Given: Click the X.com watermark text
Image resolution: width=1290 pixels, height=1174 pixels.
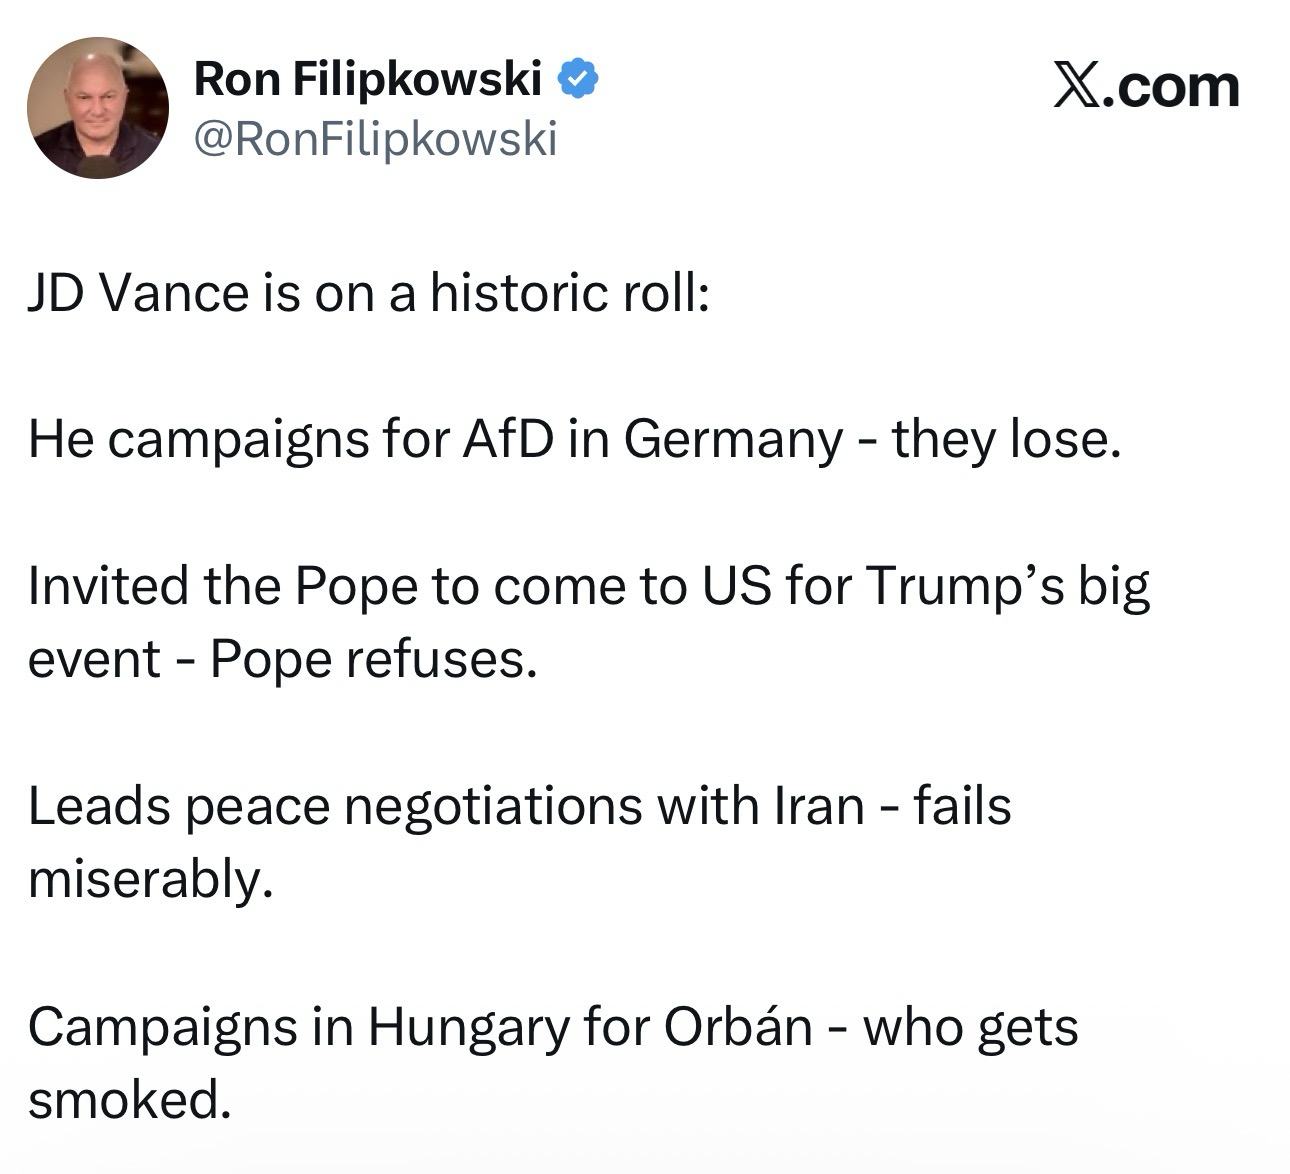Looking at the screenshot, I should [1146, 86].
